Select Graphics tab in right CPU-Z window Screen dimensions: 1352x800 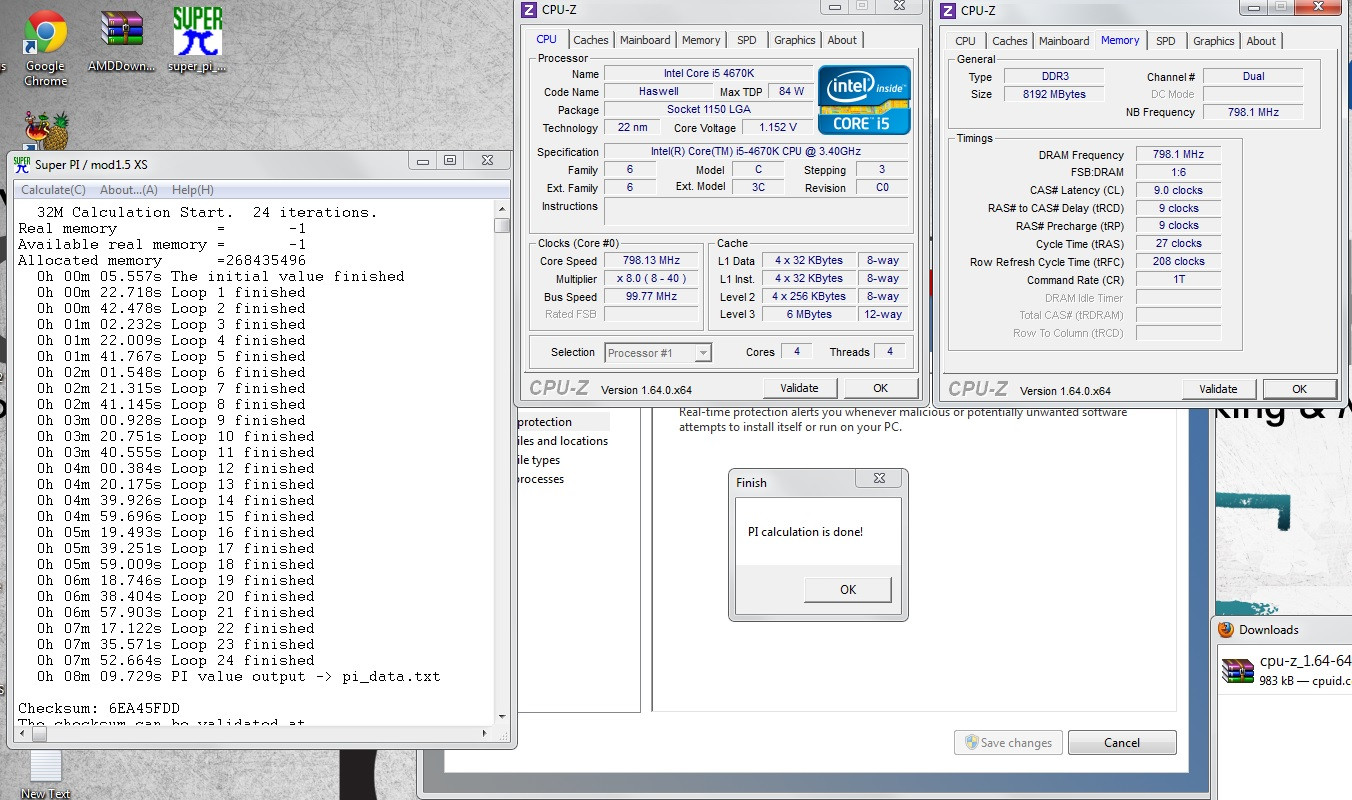pos(1214,41)
